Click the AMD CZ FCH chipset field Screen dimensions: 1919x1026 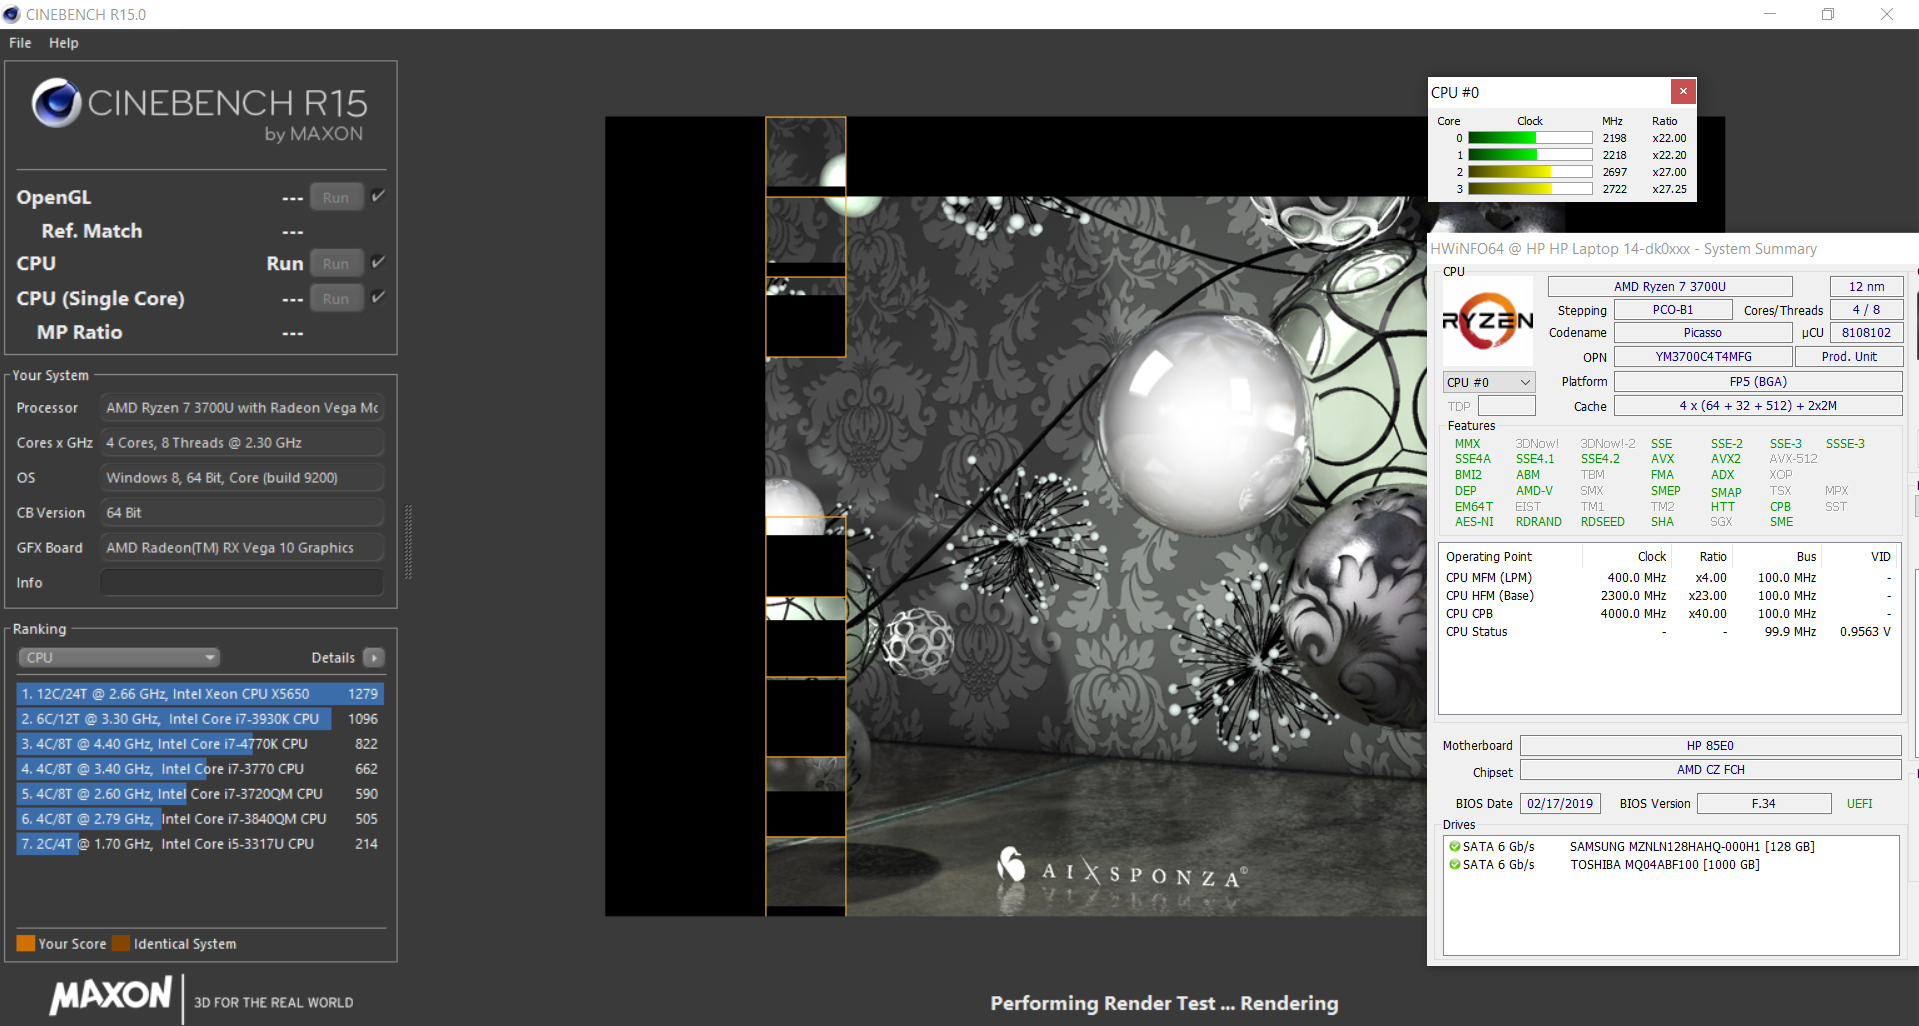1710,770
